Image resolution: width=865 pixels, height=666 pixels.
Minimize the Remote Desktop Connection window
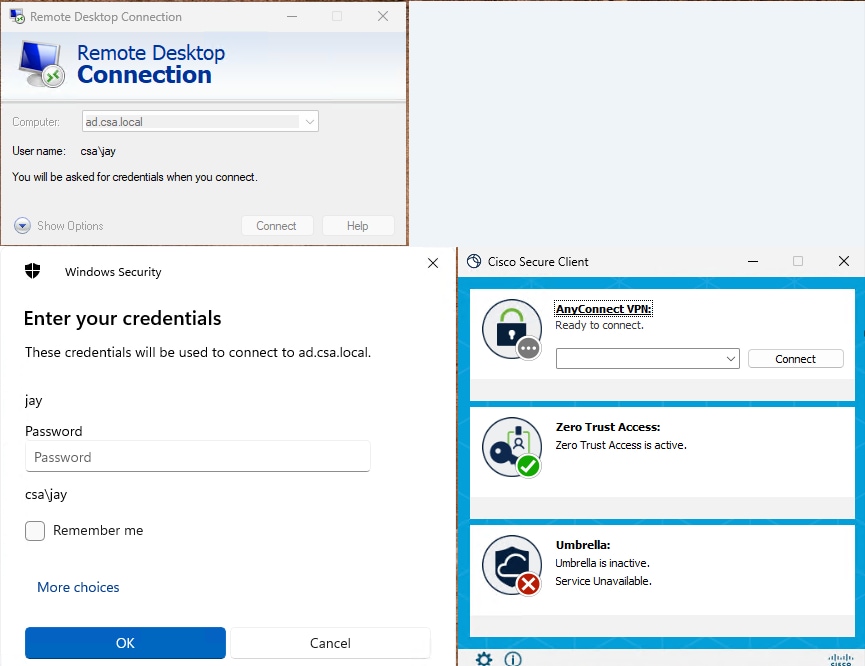292,17
